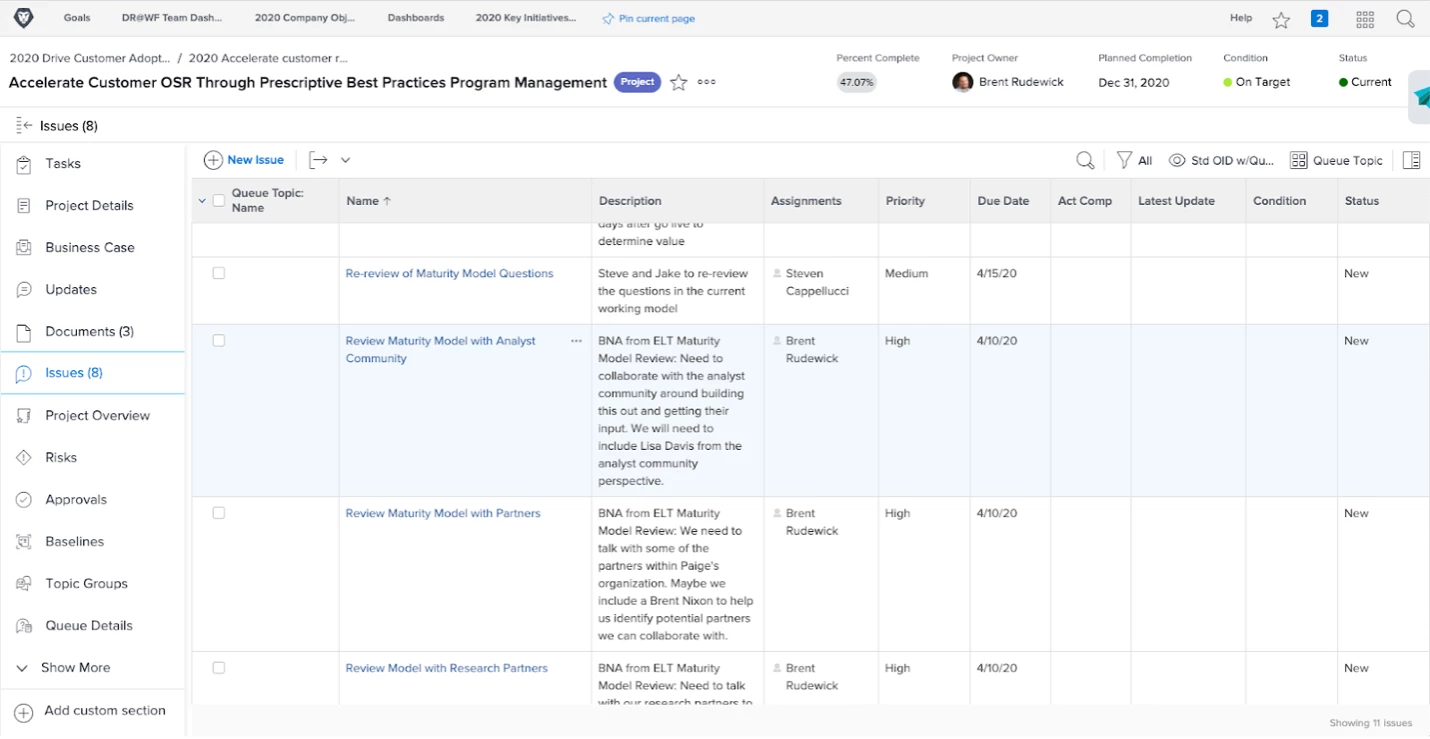
Task: Click the New Issue button
Action: point(244,160)
